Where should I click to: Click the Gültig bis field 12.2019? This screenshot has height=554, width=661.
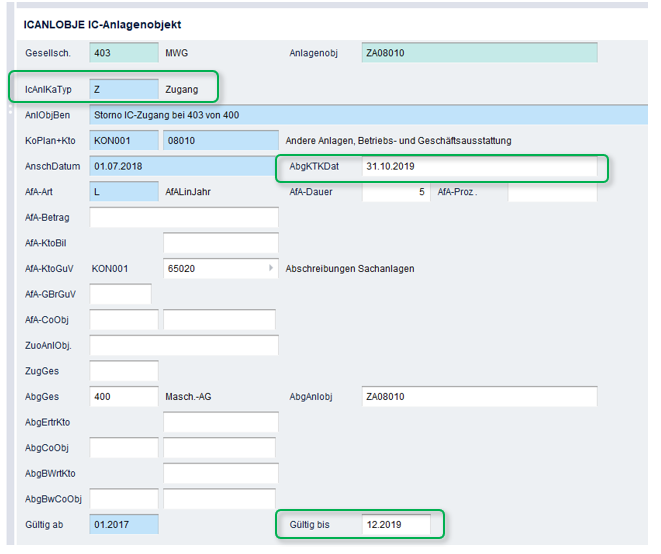(x=396, y=524)
